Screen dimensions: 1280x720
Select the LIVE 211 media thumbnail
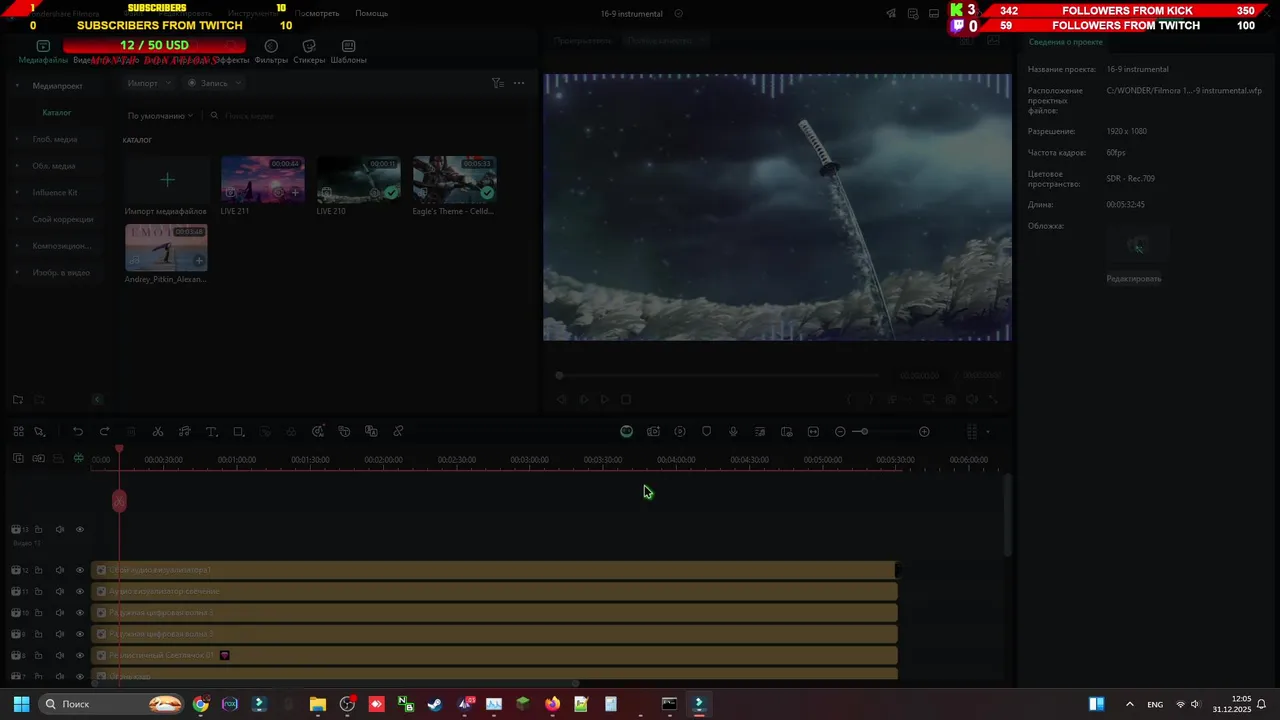263,180
